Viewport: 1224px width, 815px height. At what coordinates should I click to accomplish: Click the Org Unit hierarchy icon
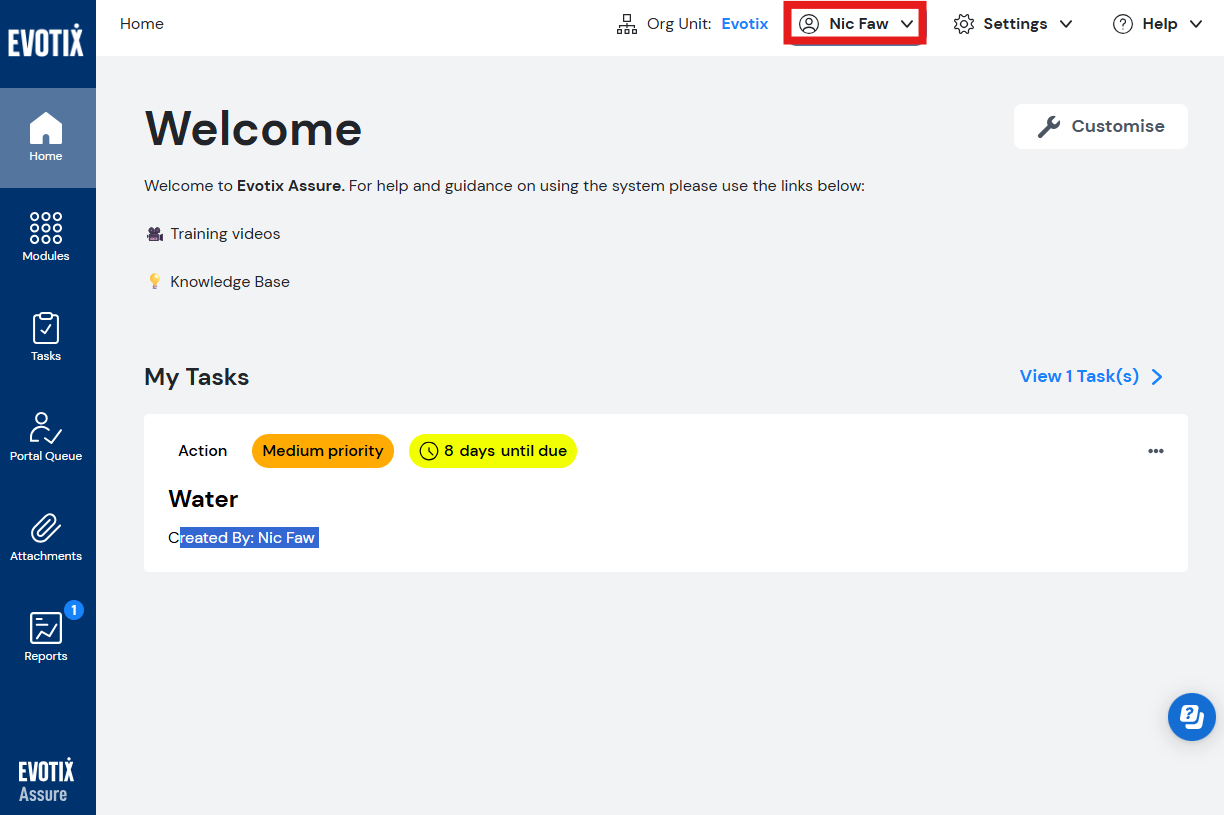[x=627, y=24]
